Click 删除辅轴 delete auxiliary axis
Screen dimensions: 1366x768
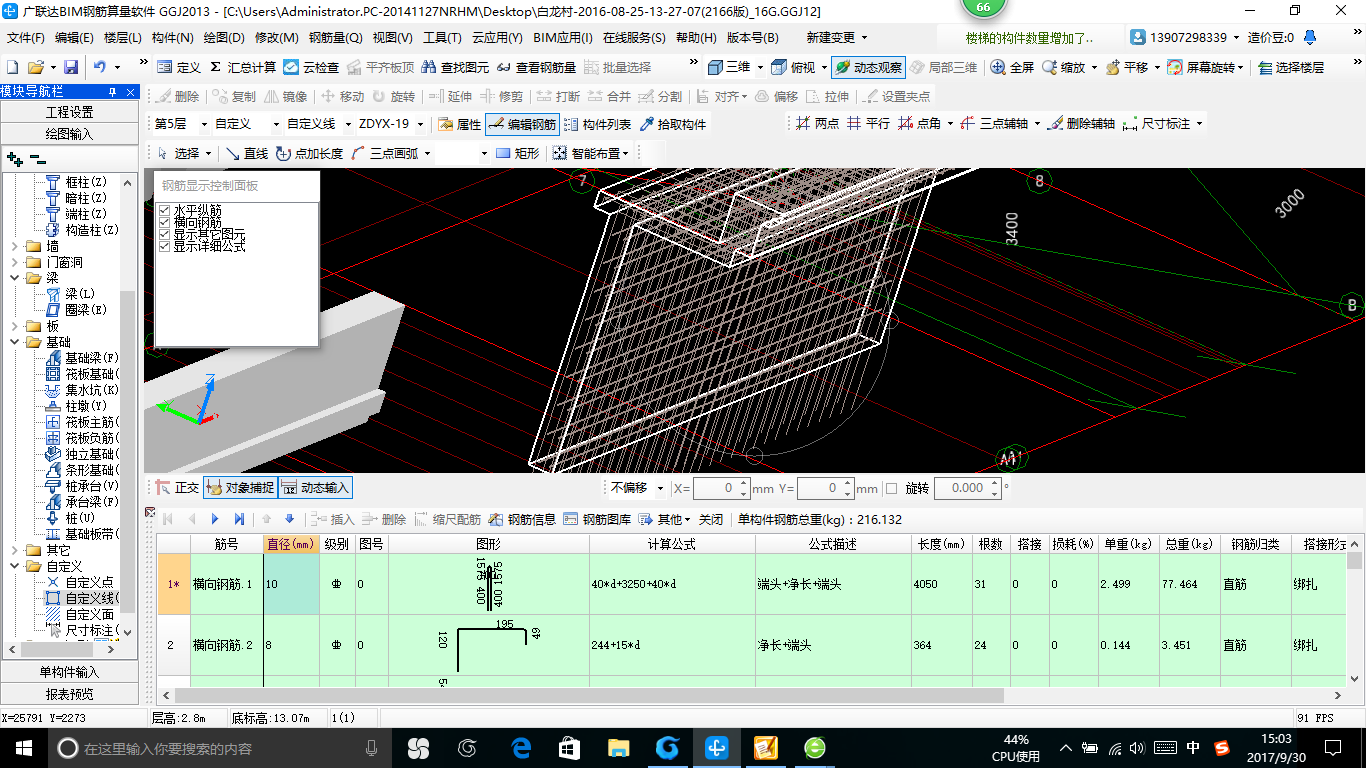pos(1080,124)
